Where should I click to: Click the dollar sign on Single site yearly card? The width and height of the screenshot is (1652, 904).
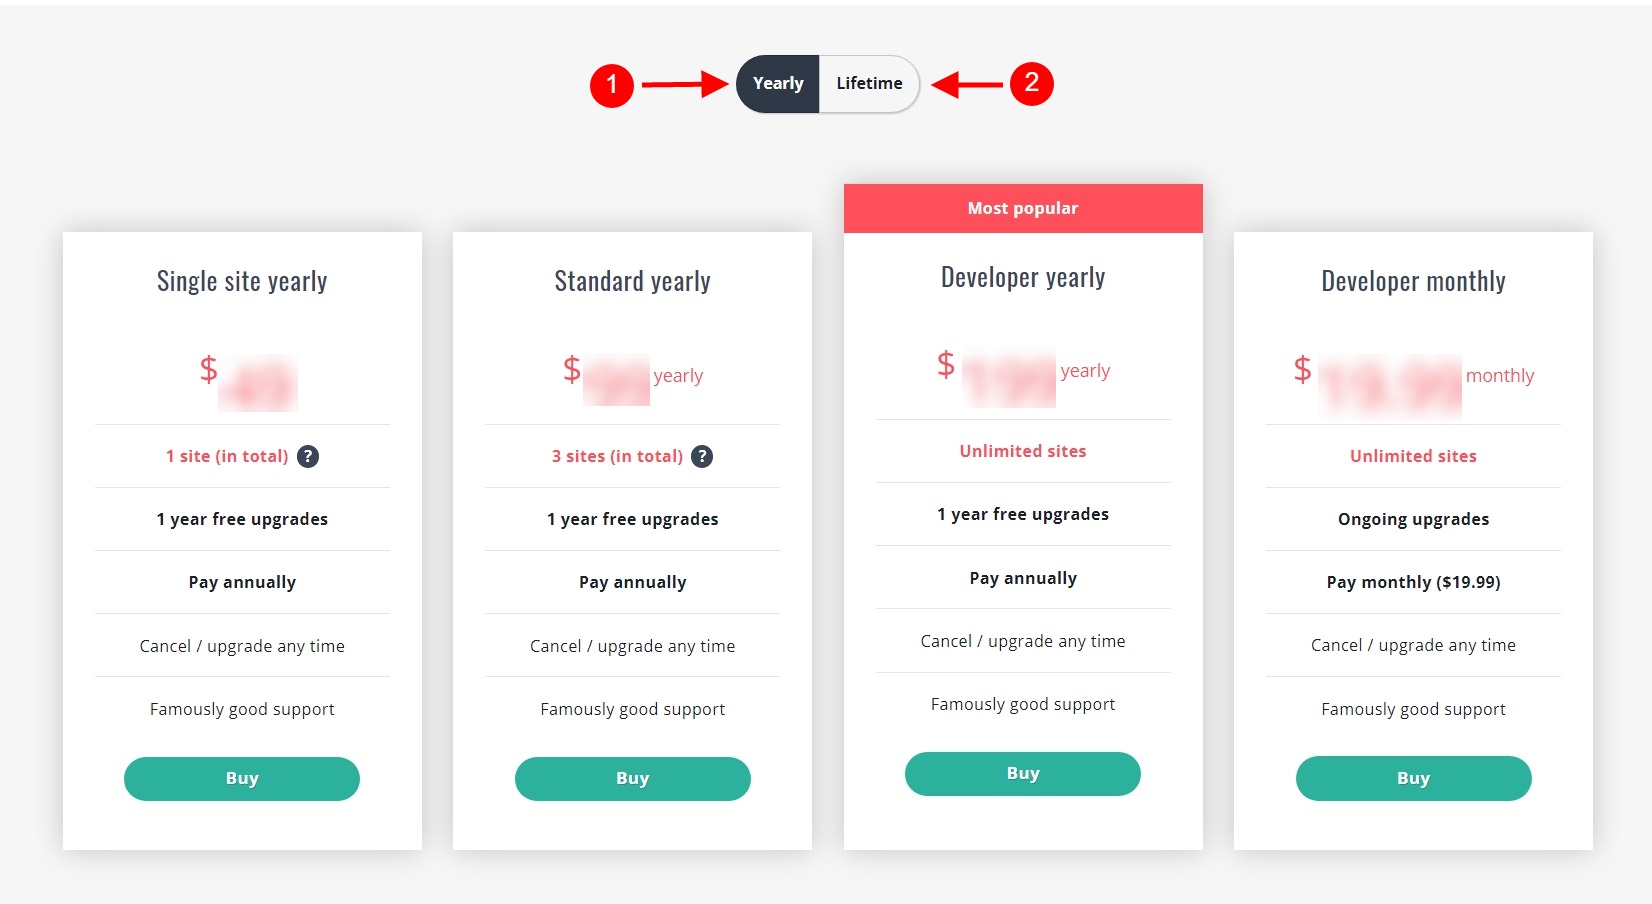pyautogui.click(x=209, y=372)
